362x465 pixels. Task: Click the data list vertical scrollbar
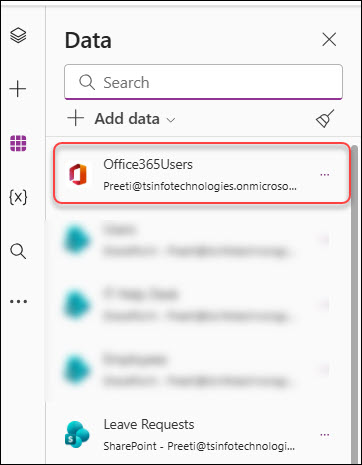coord(354,303)
